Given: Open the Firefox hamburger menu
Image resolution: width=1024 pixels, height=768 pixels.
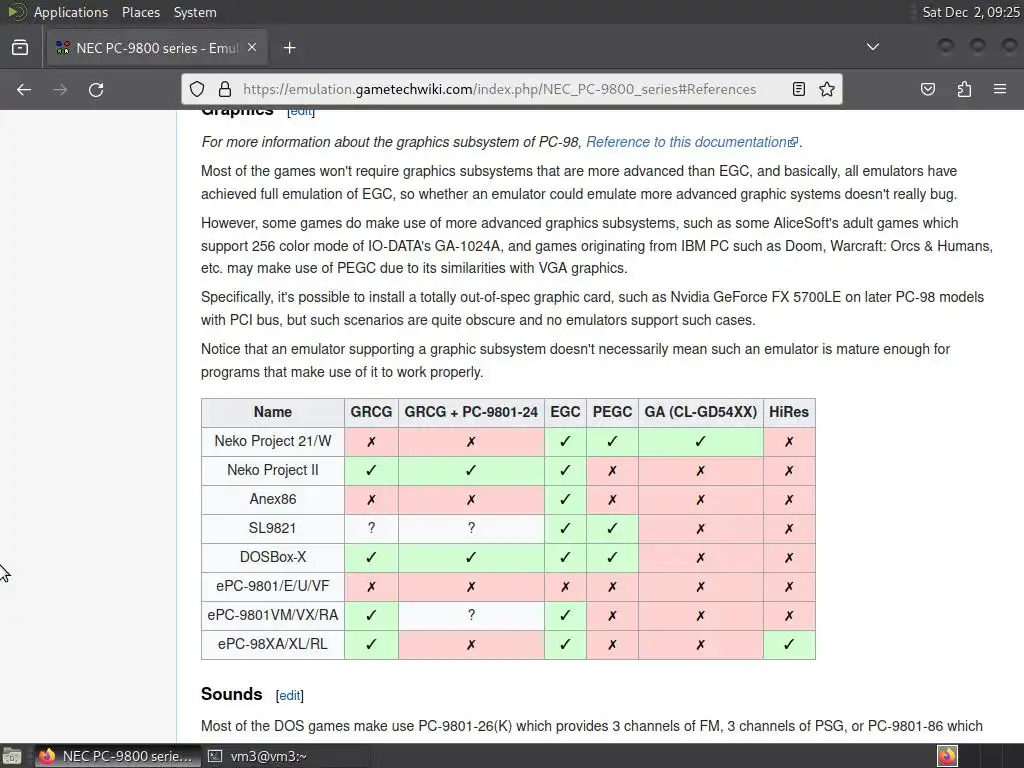Looking at the screenshot, I should click(x=1000, y=89).
